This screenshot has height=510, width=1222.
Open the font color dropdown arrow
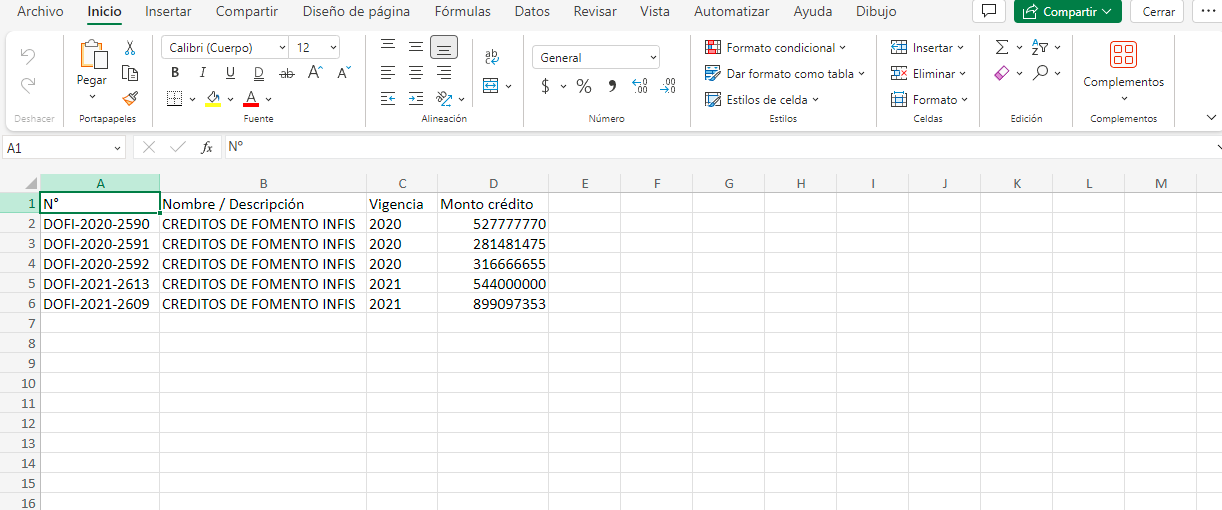[268, 100]
